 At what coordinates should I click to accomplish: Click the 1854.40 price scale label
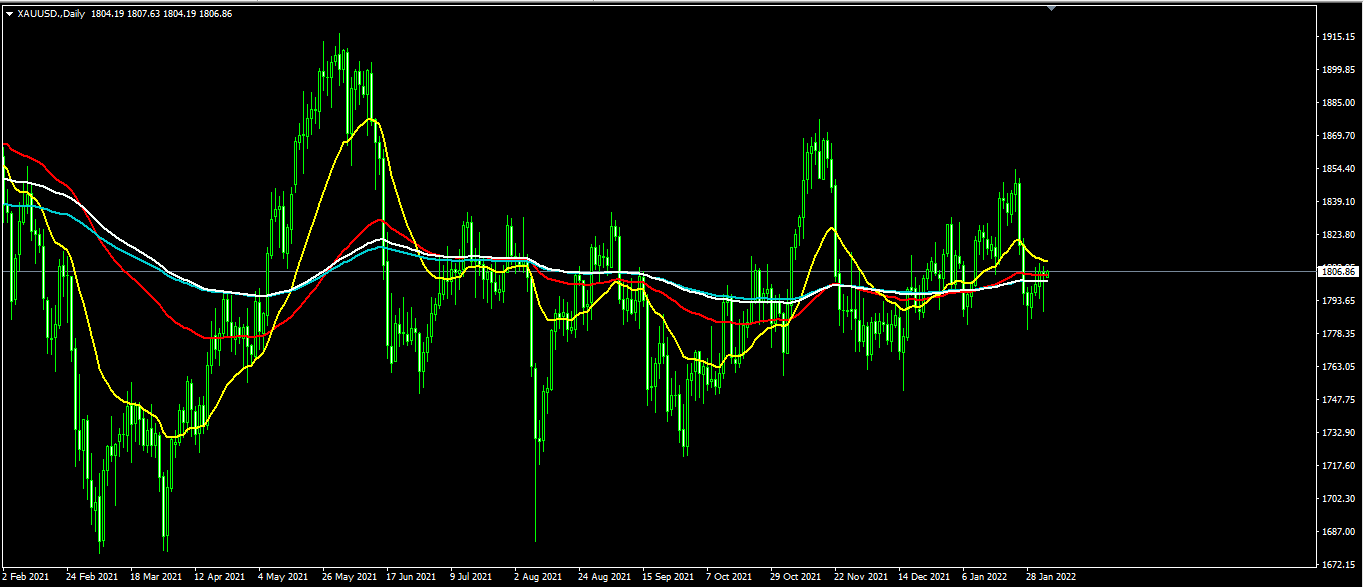1337,169
